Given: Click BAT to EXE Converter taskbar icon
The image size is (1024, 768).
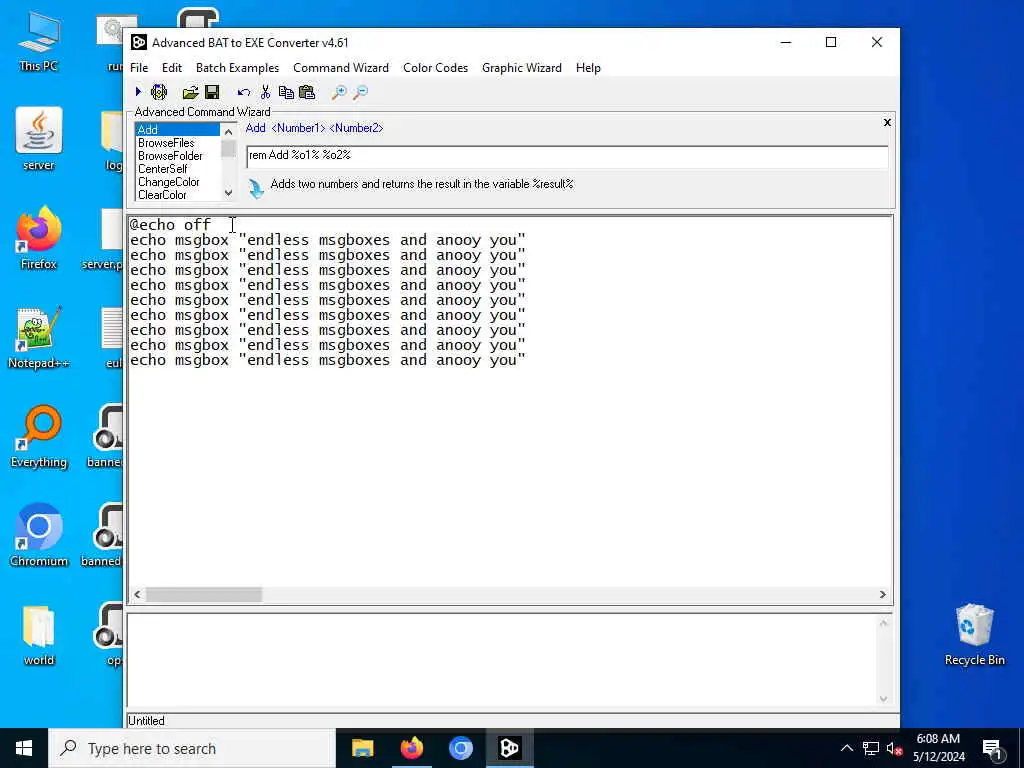Looking at the screenshot, I should click(509, 748).
